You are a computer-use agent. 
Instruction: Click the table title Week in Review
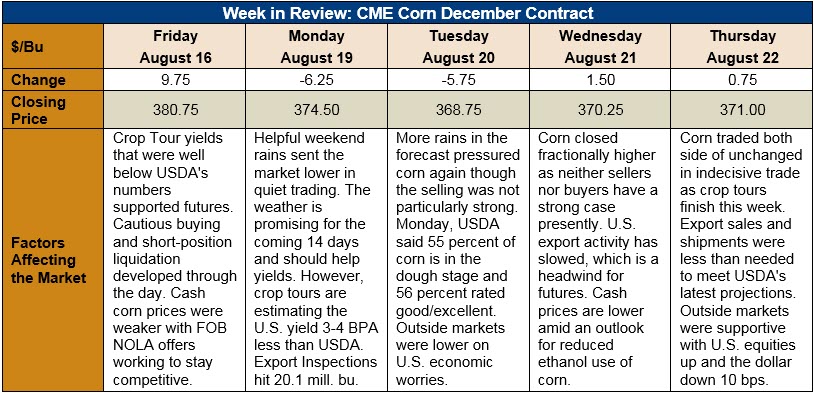tap(408, 12)
